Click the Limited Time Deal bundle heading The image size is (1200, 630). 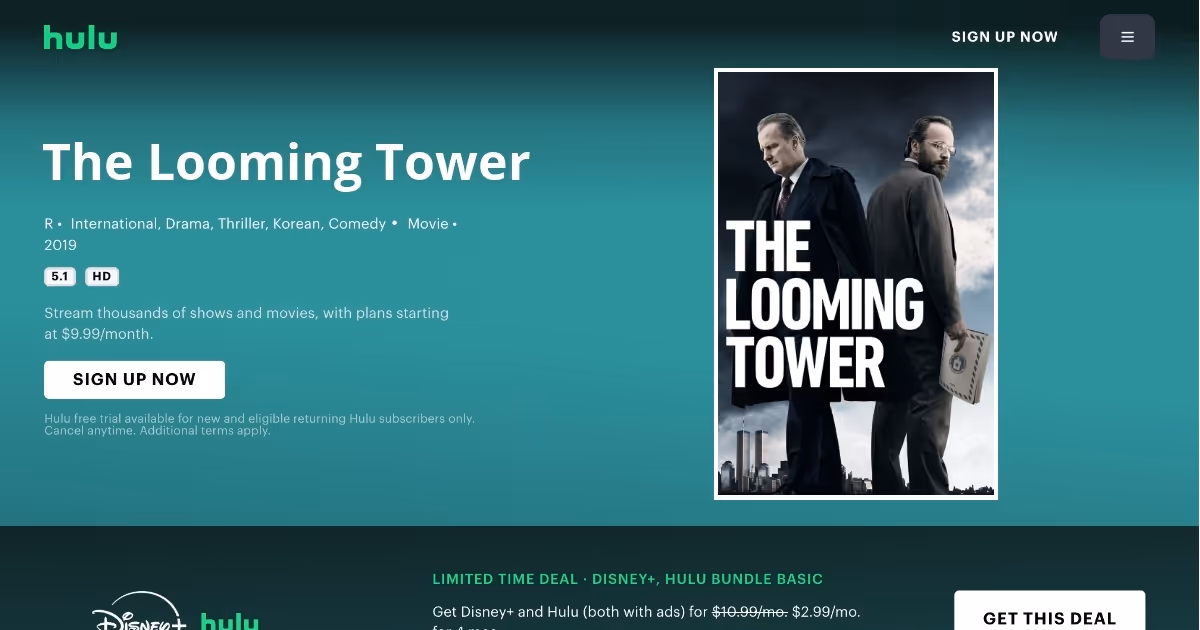coord(627,579)
